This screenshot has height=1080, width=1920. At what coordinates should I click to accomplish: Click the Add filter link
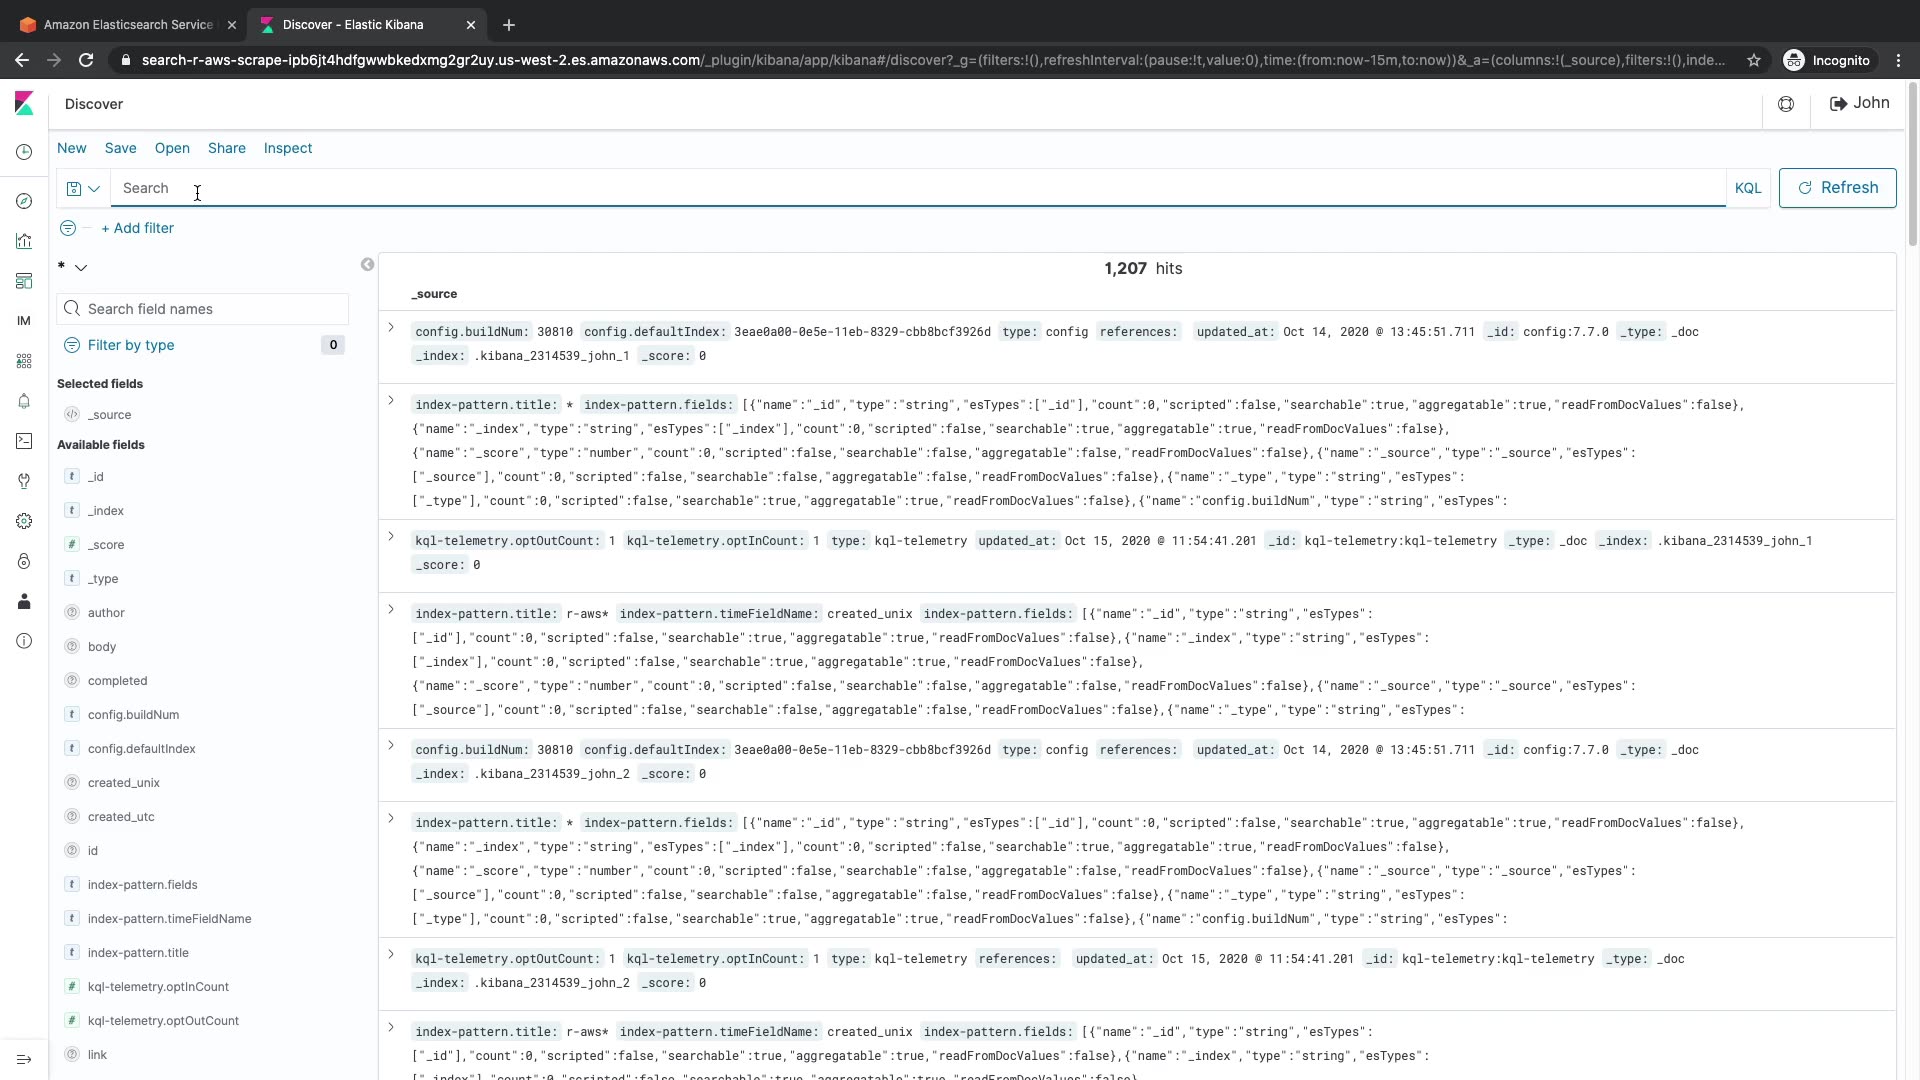point(137,228)
